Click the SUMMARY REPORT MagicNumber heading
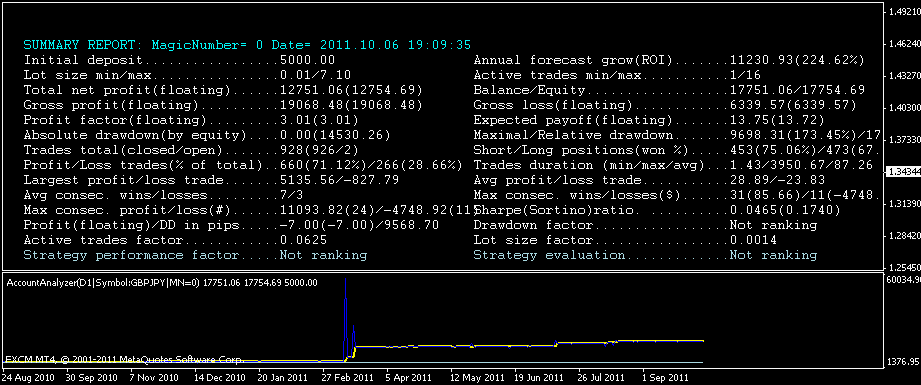921x385 pixels. coord(247,45)
